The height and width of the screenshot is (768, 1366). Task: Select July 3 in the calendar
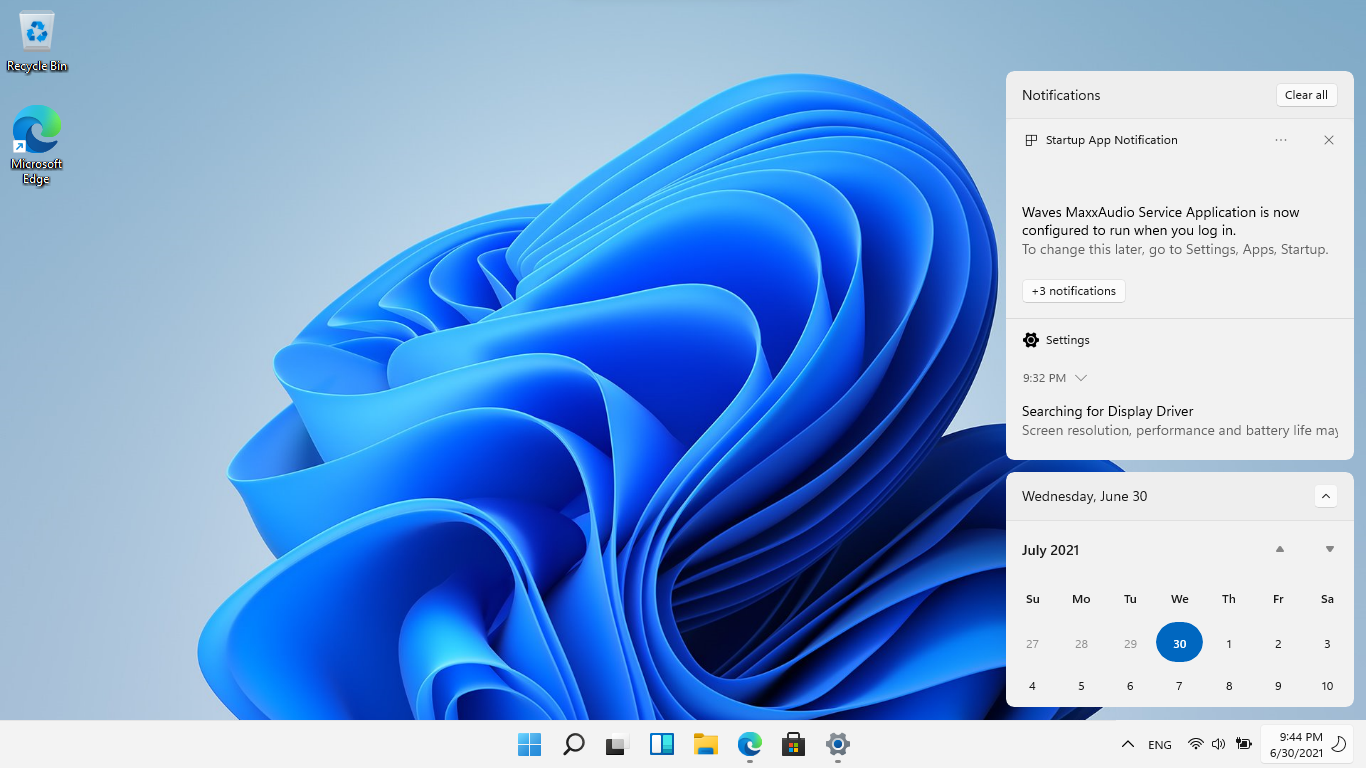[1327, 644]
